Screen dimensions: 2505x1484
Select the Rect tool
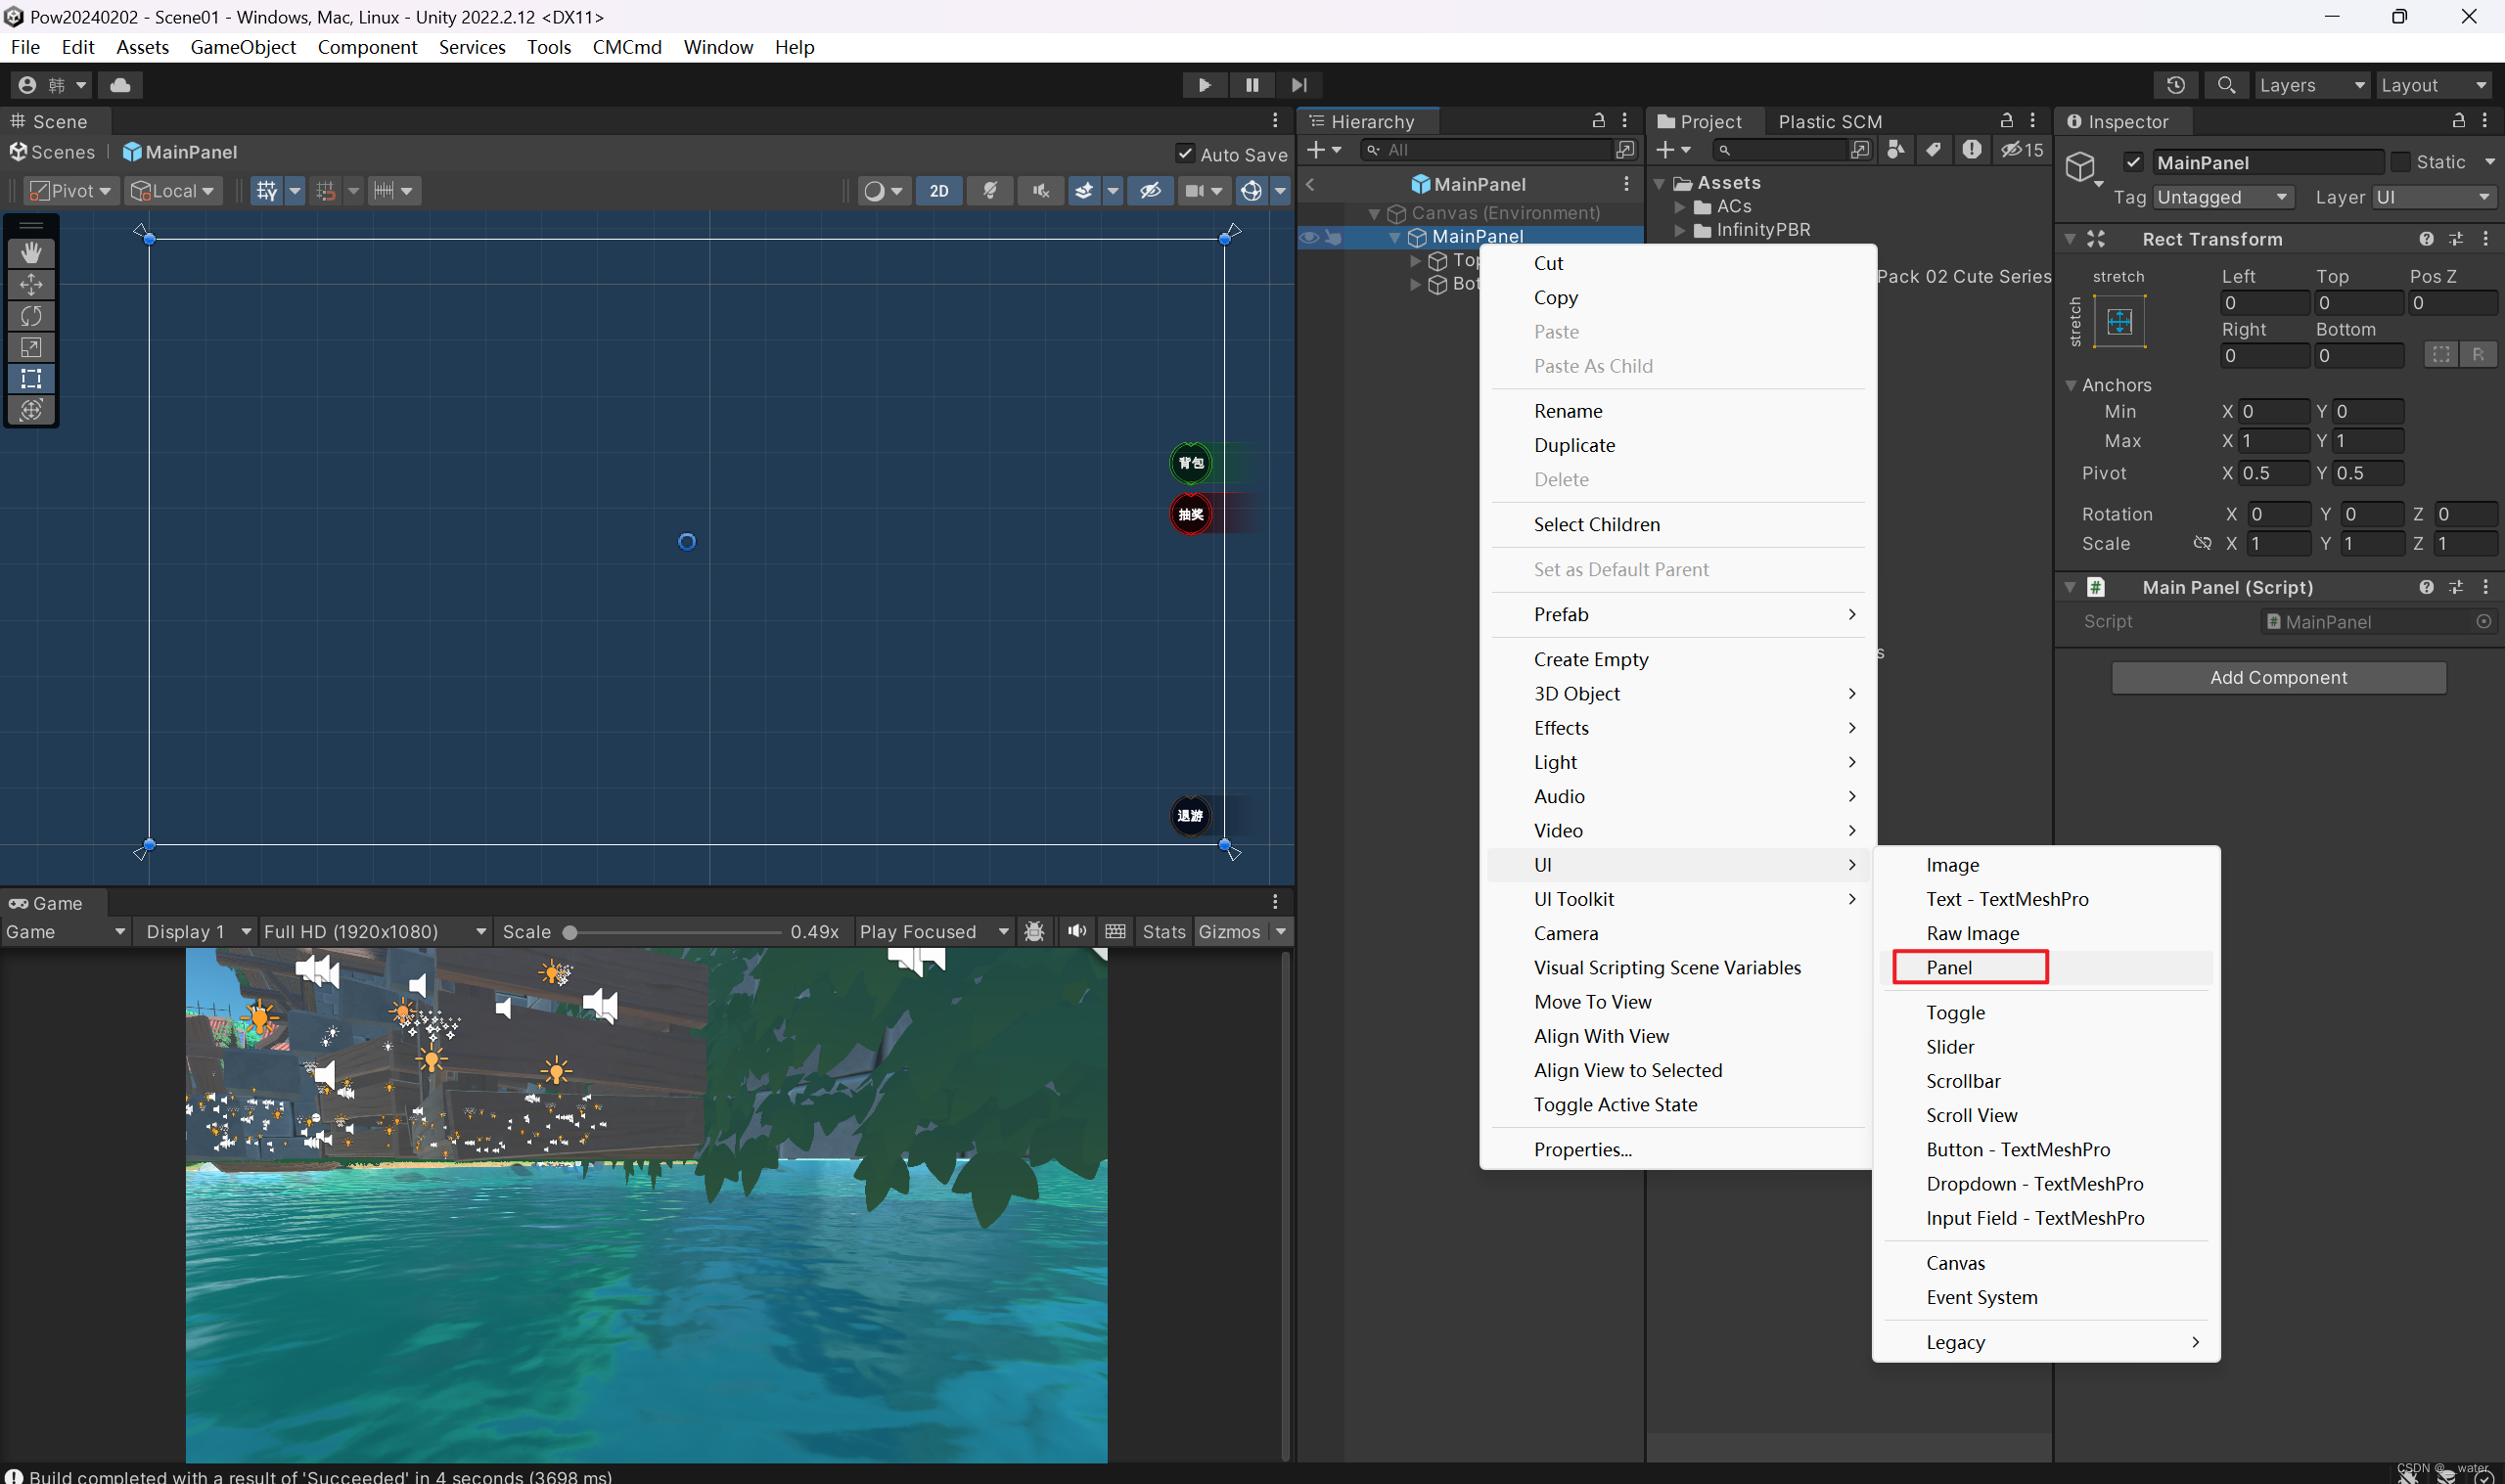point(31,378)
